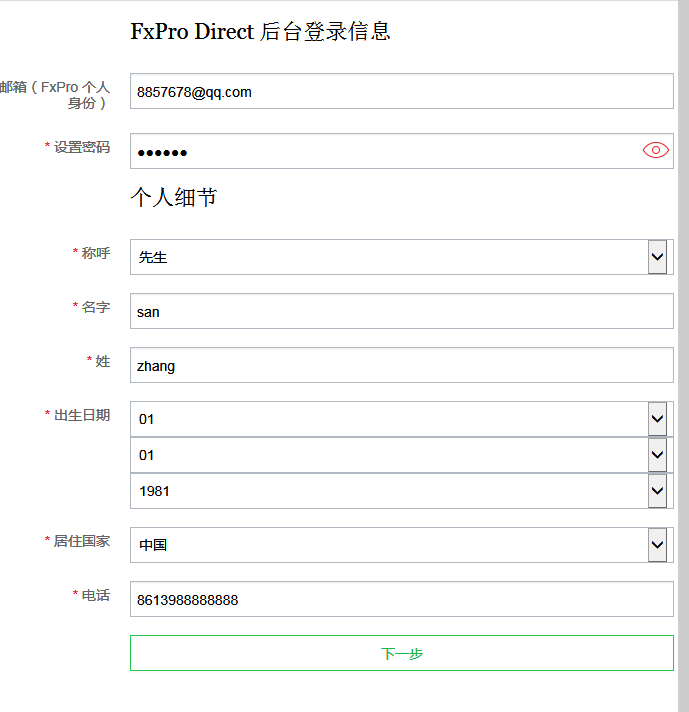Screen dimensions: 689x712
Task: Click the vertical scrollbar on the right edge
Action: [x=684, y=356]
